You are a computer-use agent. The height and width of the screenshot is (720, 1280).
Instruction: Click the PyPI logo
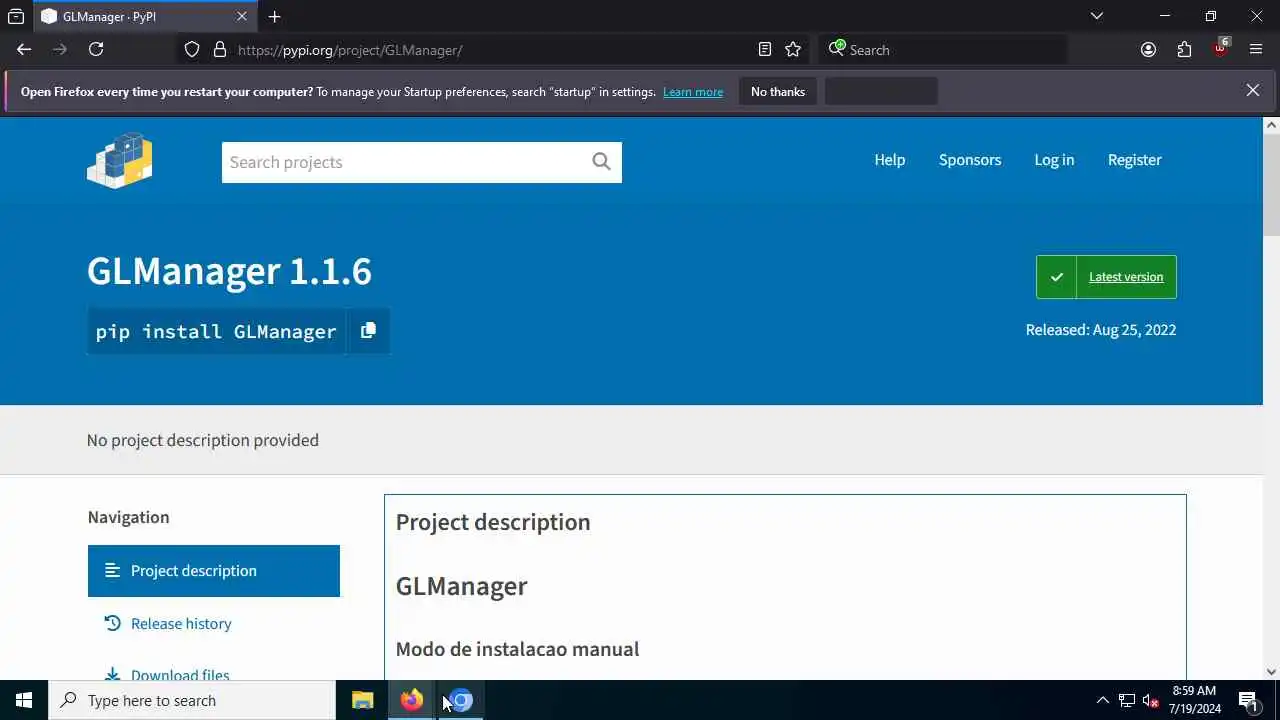point(120,160)
